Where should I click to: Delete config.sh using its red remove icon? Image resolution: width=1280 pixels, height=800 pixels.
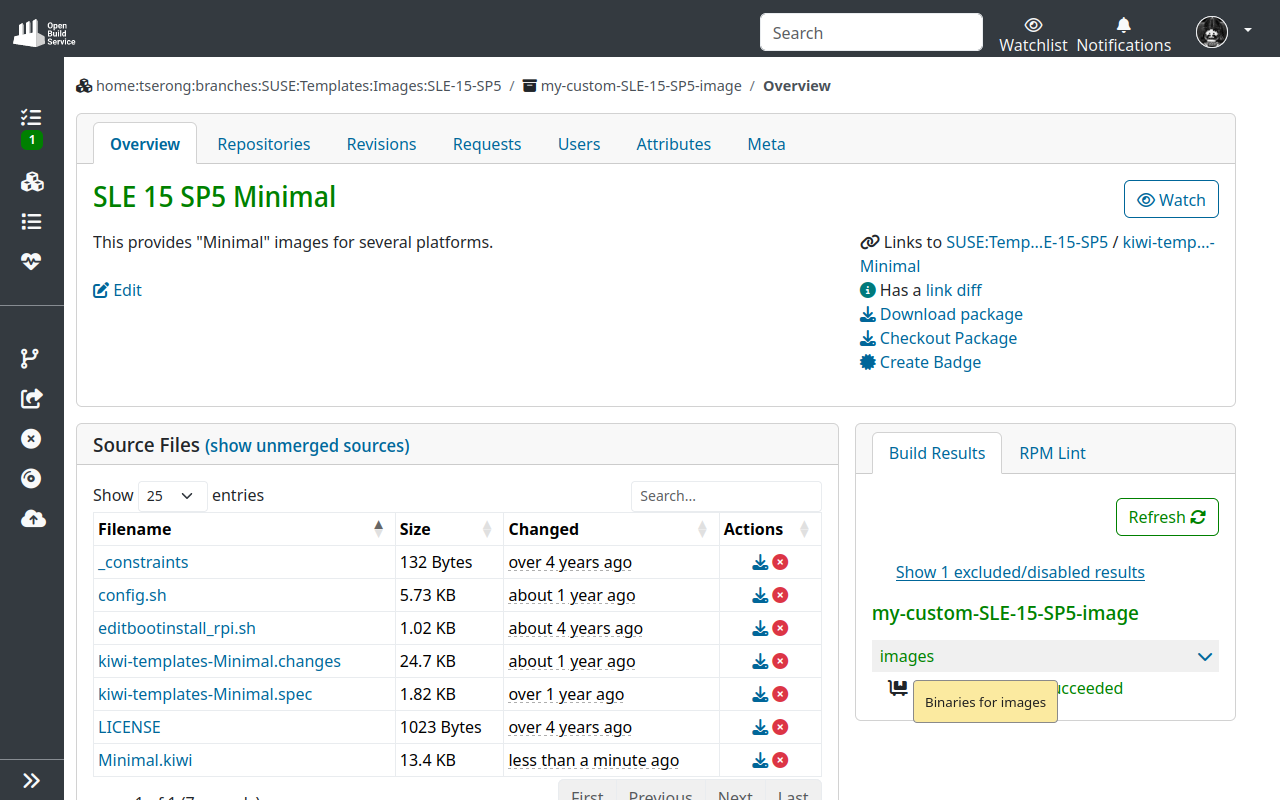(x=780, y=594)
